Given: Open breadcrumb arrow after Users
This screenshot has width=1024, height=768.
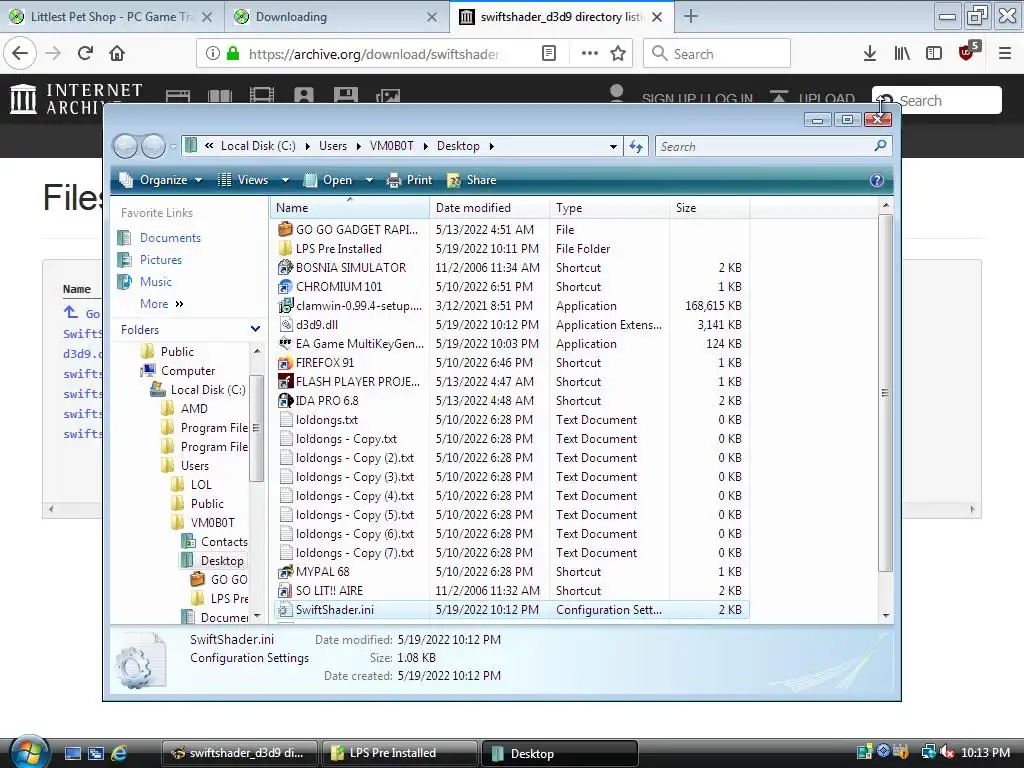Looking at the screenshot, I should coord(359,146).
